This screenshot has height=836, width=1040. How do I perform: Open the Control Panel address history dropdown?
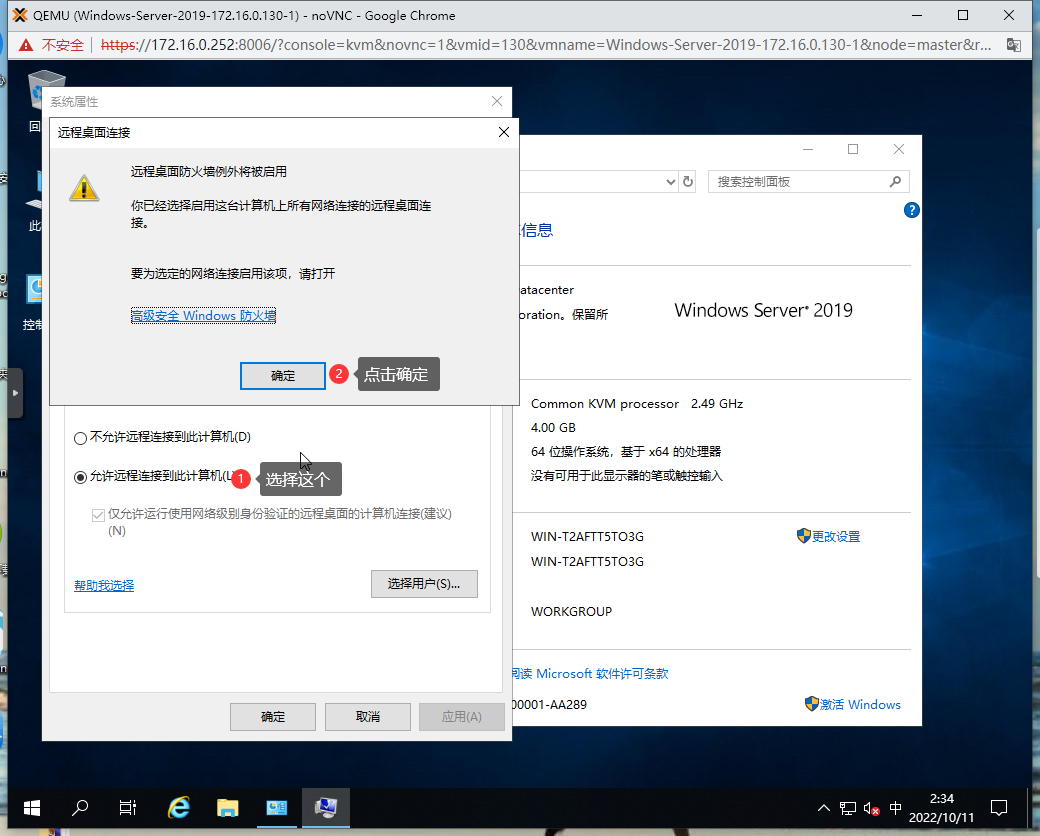pos(671,182)
